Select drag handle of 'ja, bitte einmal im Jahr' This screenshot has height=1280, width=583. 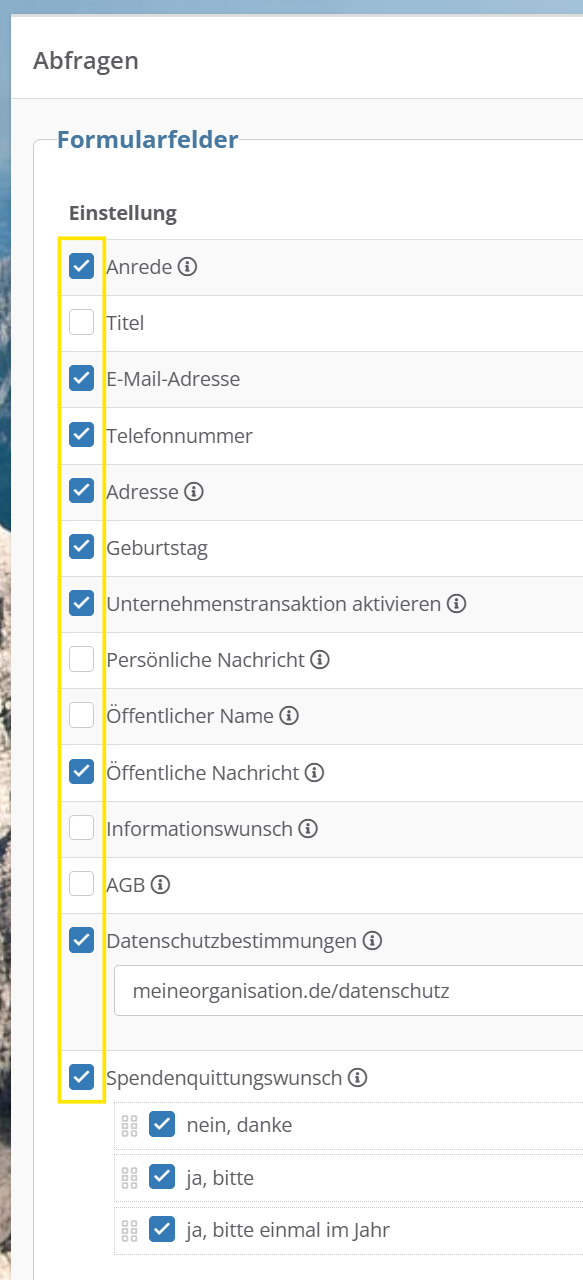(129, 1230)
